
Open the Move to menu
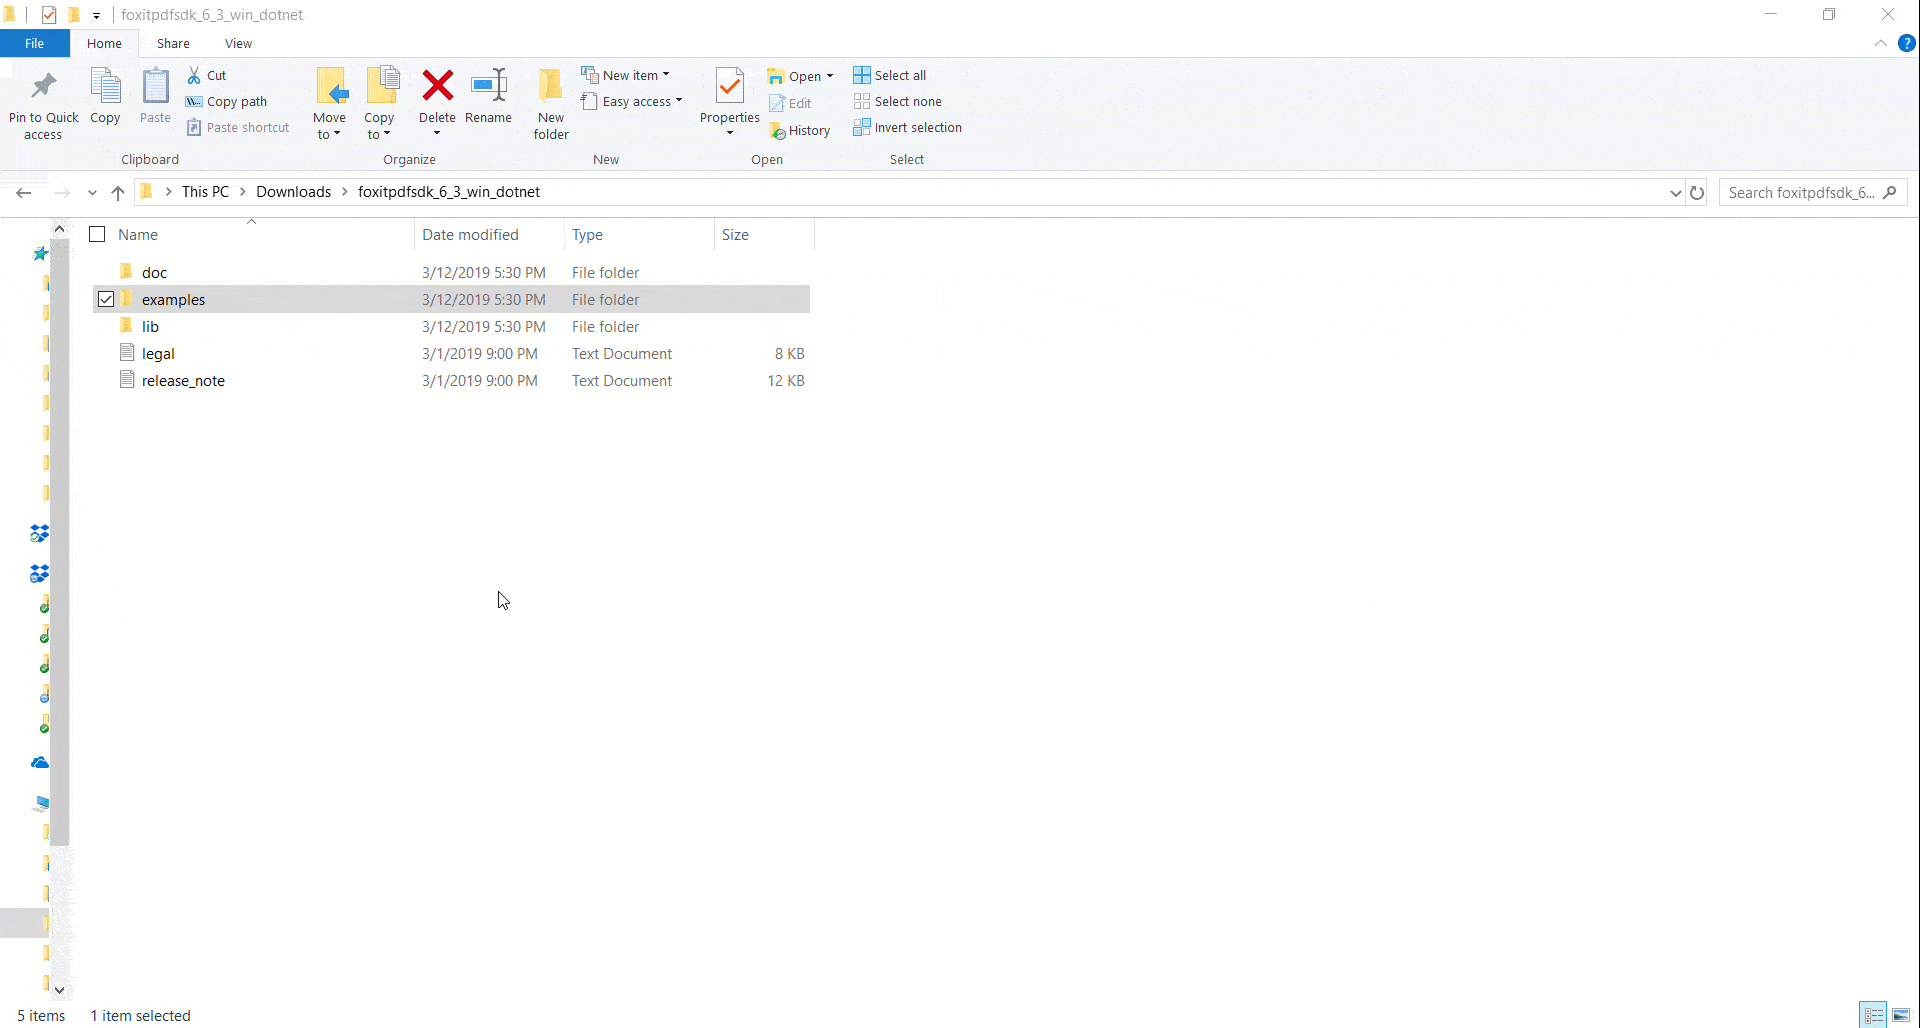pyautogui.click(x=329, y=104)
